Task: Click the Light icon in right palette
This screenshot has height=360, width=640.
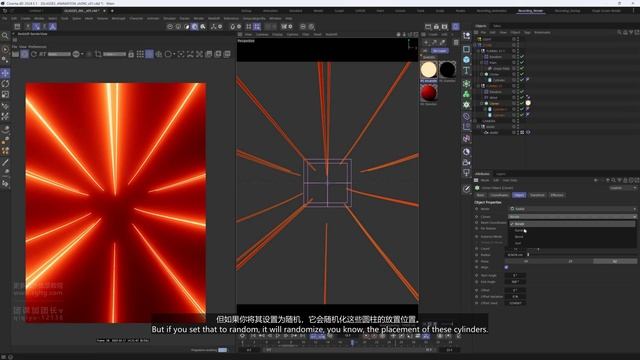Action: [467, 173]
